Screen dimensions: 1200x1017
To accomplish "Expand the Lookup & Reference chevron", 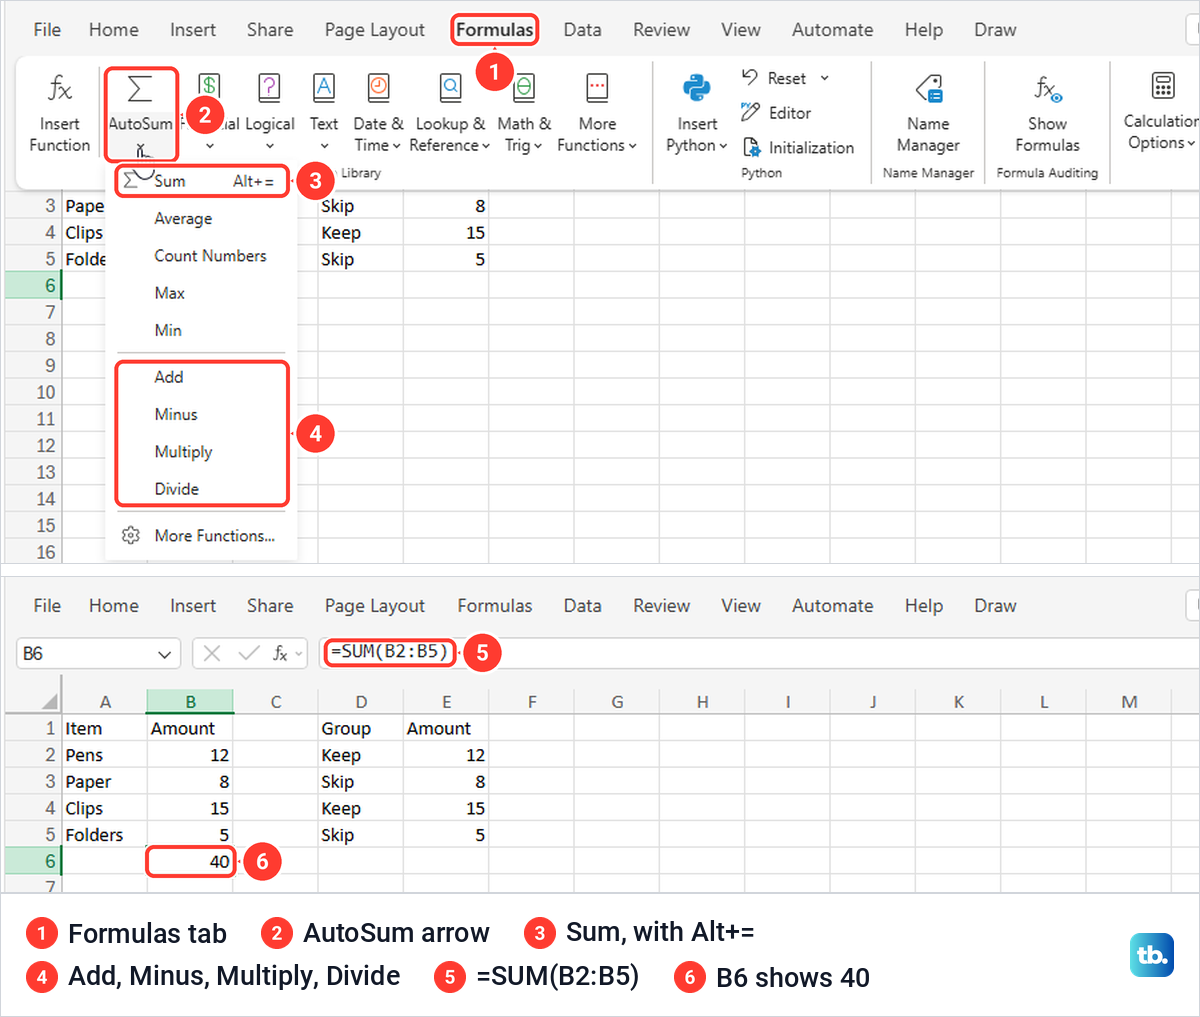I will pos(487,146).
